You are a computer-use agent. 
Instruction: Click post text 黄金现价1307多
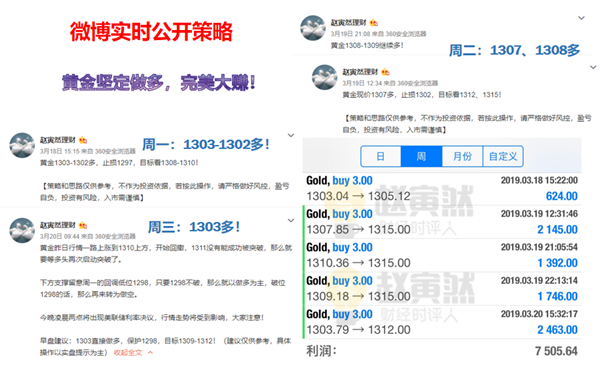coord(369,95)
